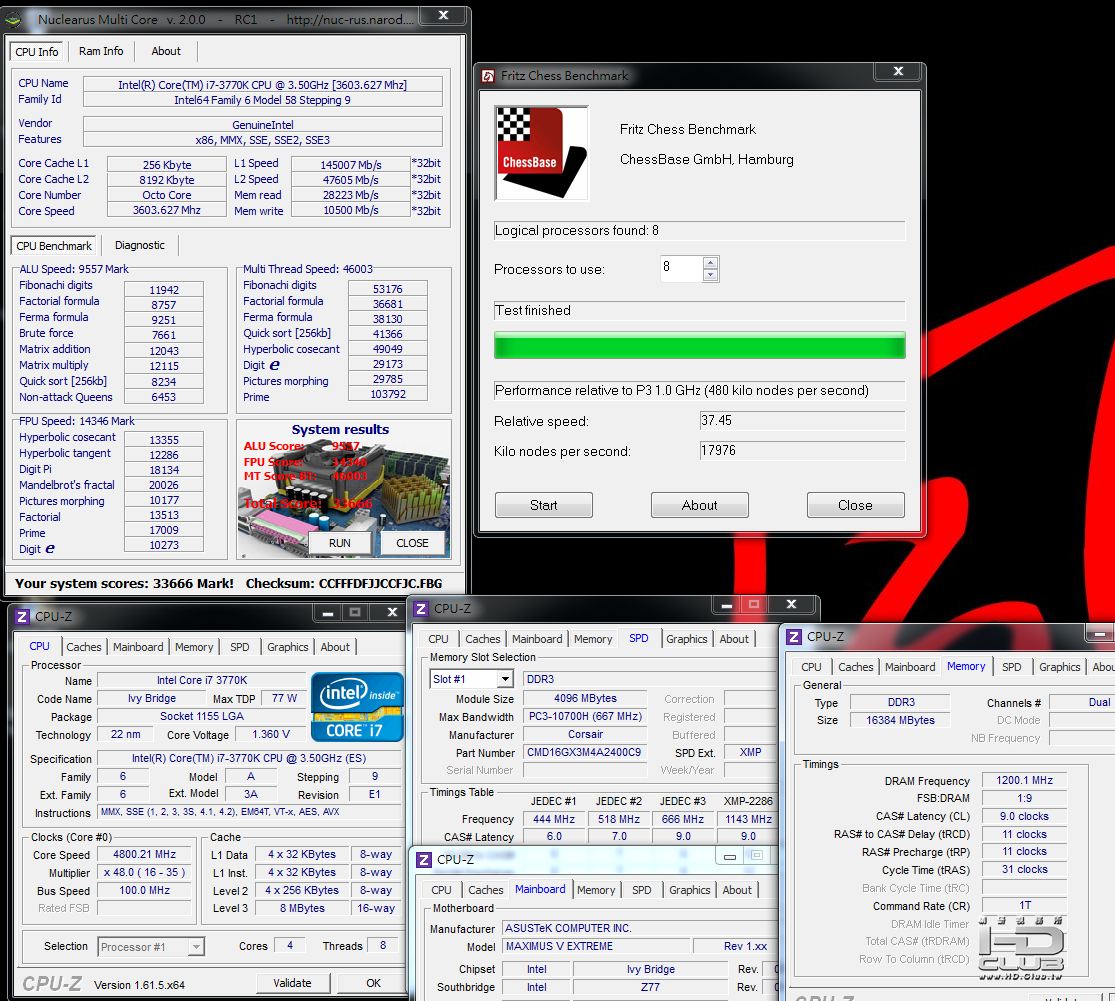Click the CPU Name field in Nuclearus
1115x1001 pixels.
[x=262, y=85]
